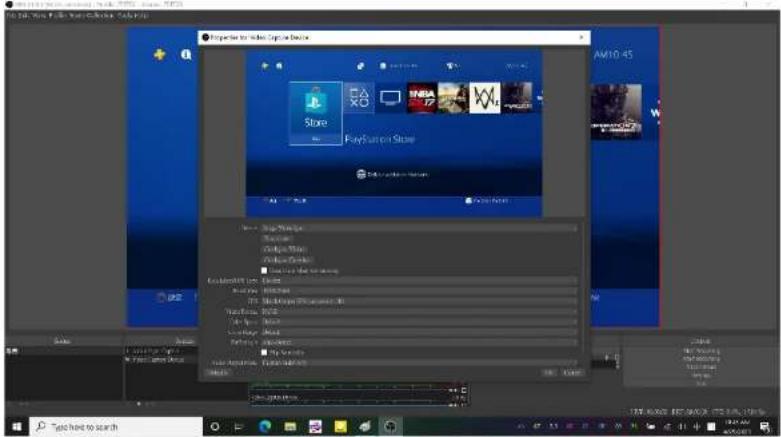
Task: Close the Properties for Video Capture Device dialog
Action: point(581,37)
